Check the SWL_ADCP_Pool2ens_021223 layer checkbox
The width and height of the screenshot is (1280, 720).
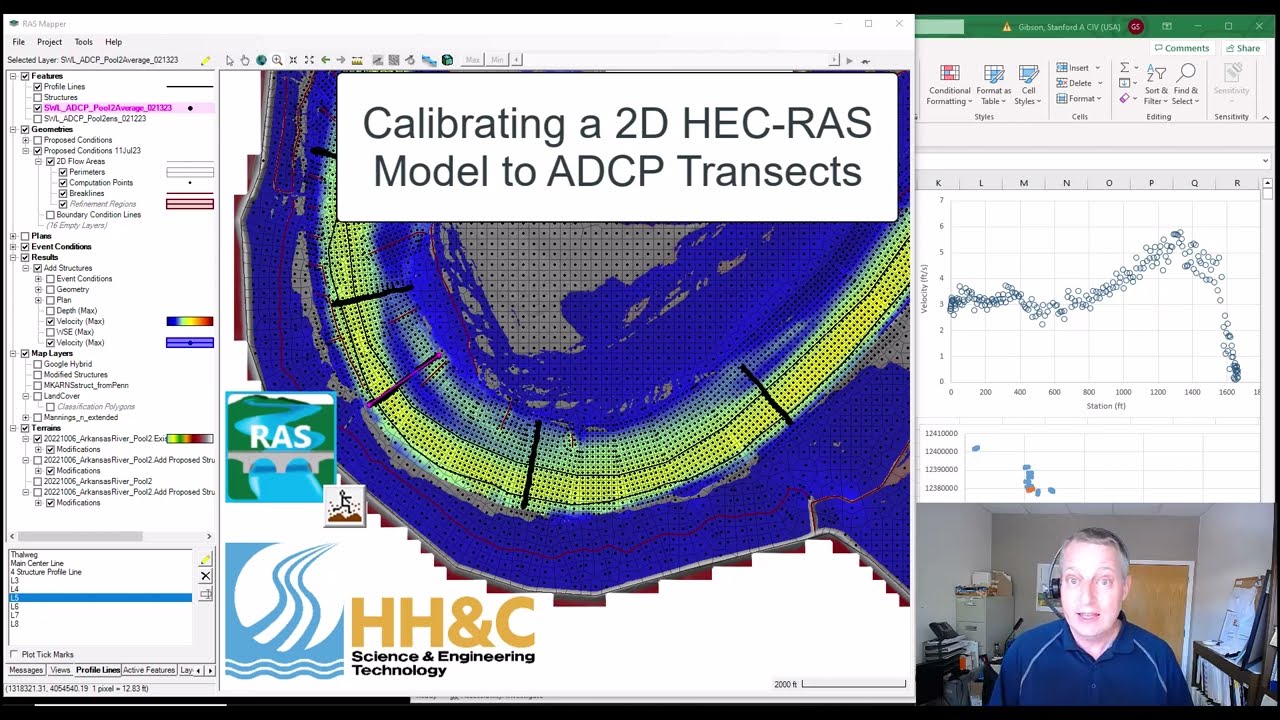[x=38, y=118]
